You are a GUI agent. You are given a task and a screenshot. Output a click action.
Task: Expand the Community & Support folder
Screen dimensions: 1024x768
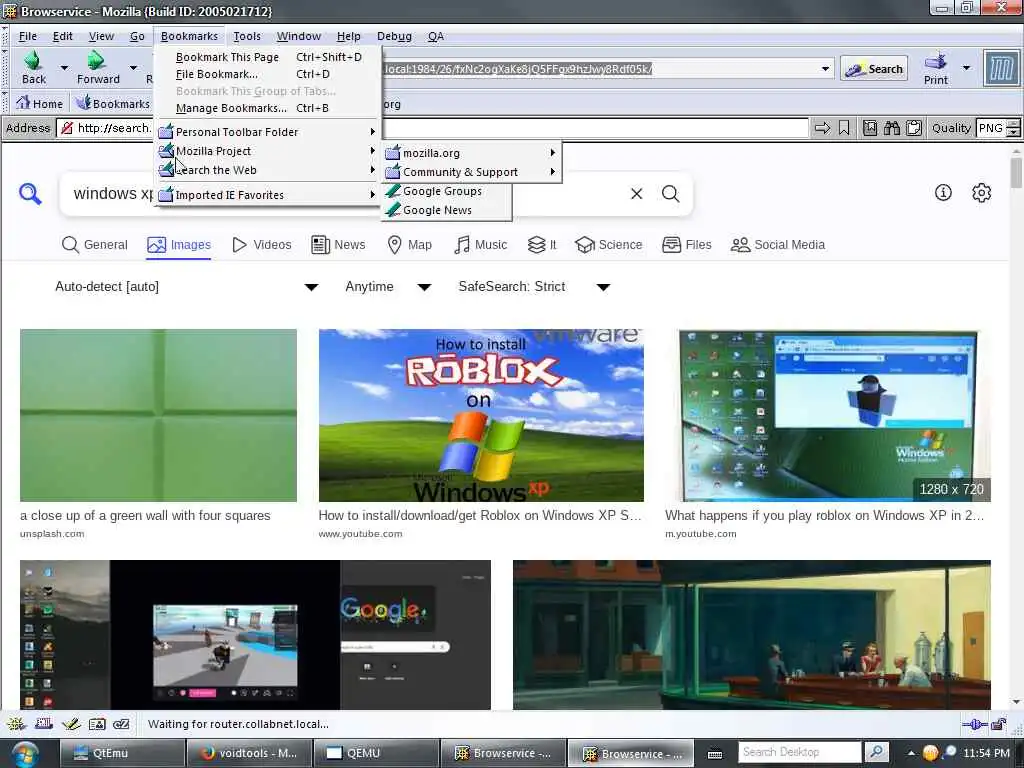[472, 172]
